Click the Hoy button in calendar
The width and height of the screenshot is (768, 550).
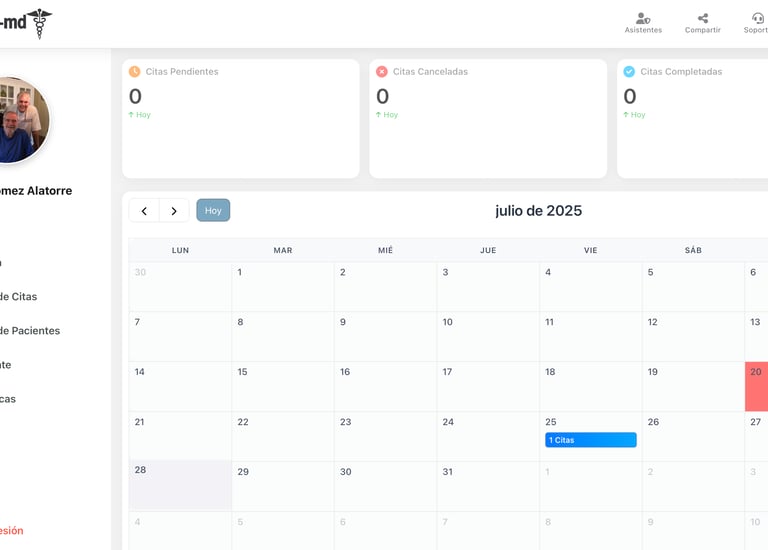(213, 210)
